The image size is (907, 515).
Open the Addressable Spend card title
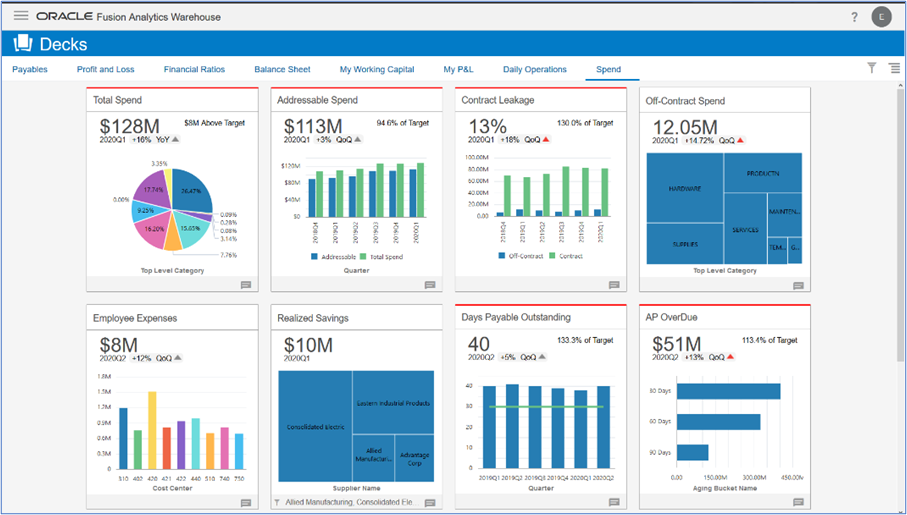coord(317,100)
